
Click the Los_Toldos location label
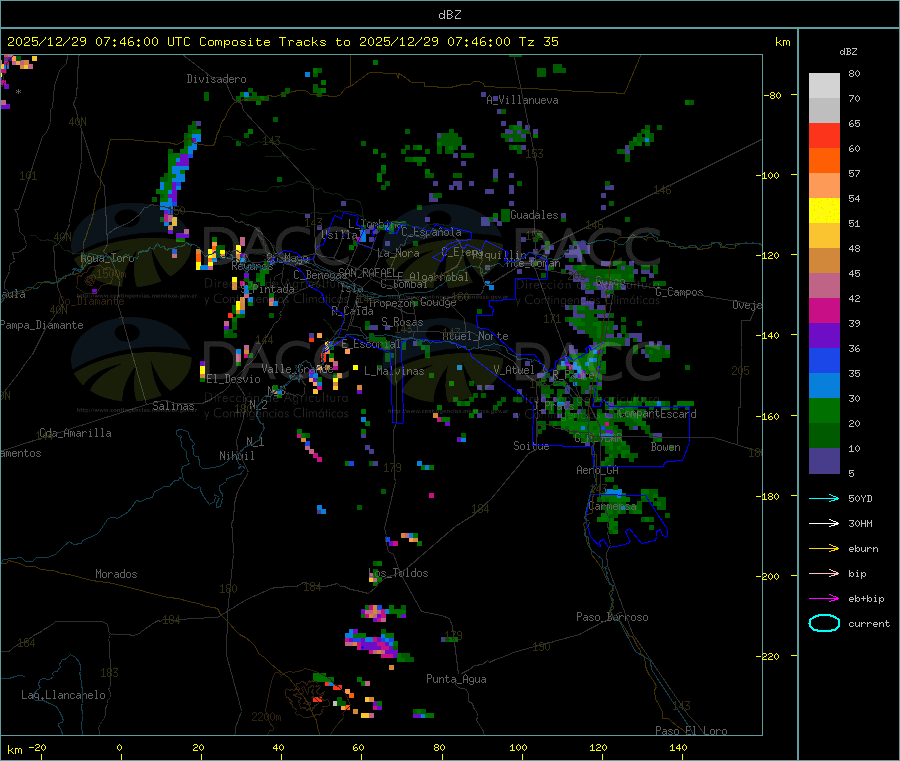click(x=398, y=573)
